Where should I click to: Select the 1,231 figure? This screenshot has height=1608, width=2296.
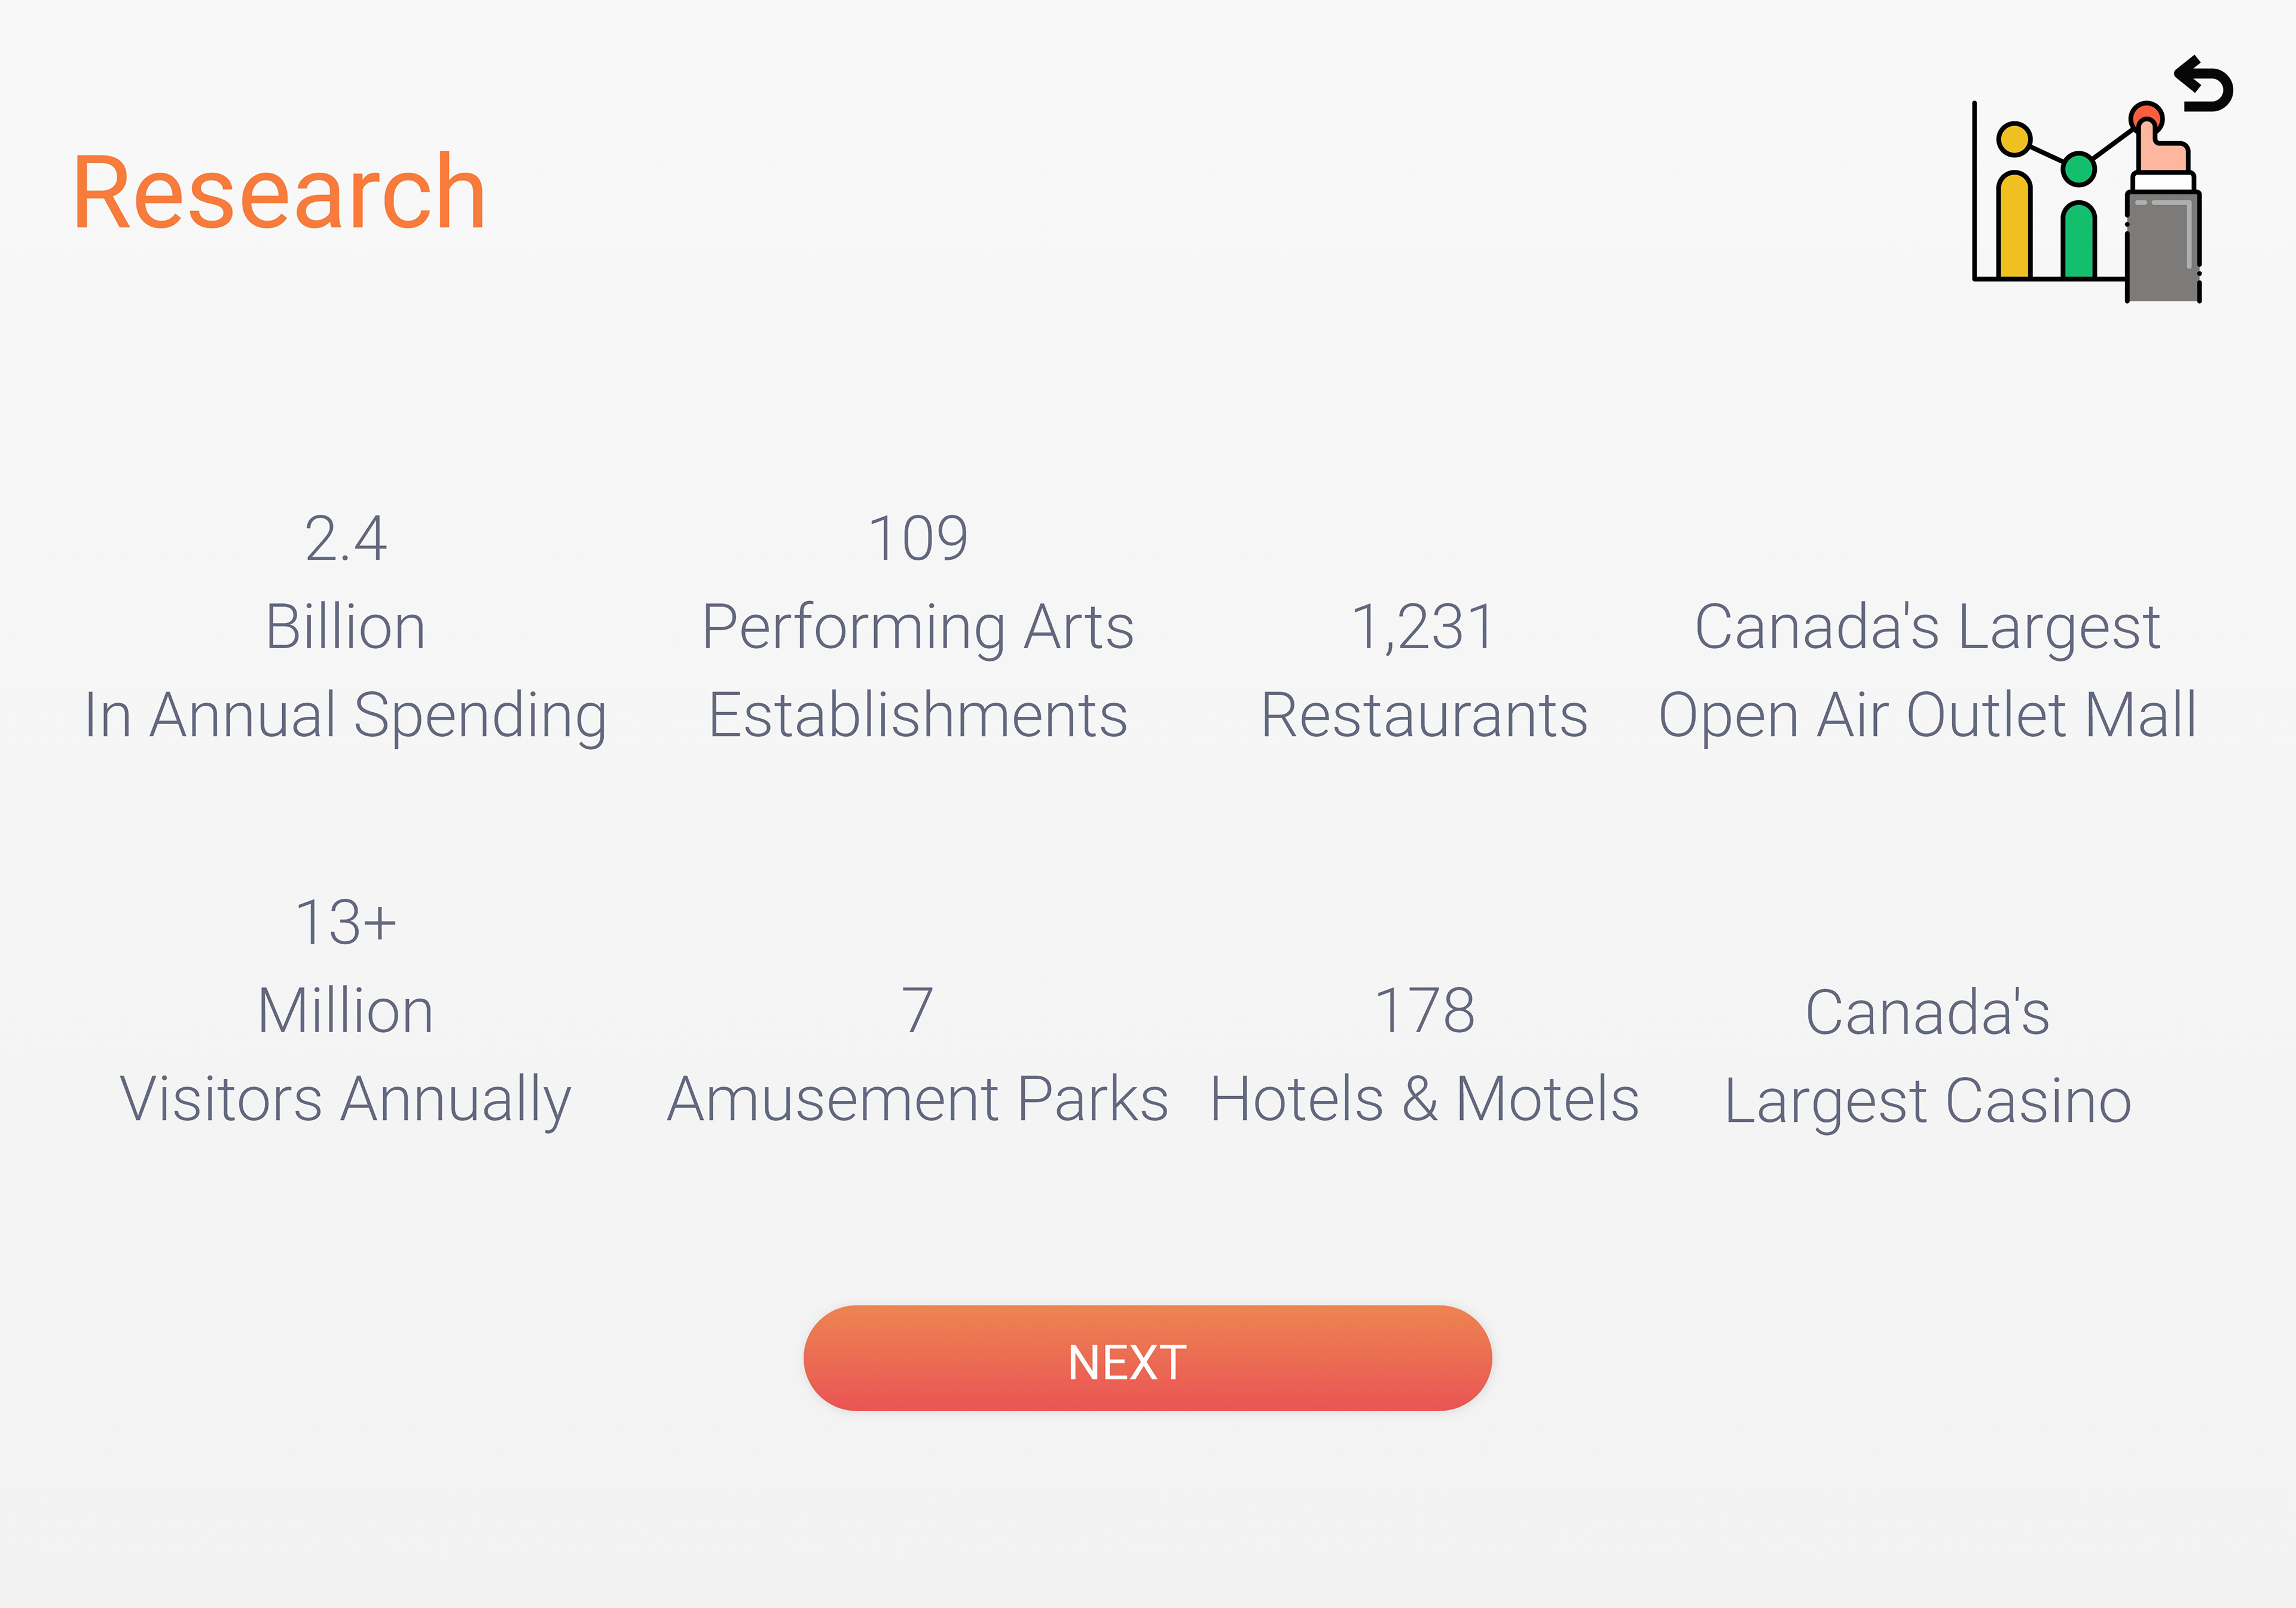point(1424,628)
